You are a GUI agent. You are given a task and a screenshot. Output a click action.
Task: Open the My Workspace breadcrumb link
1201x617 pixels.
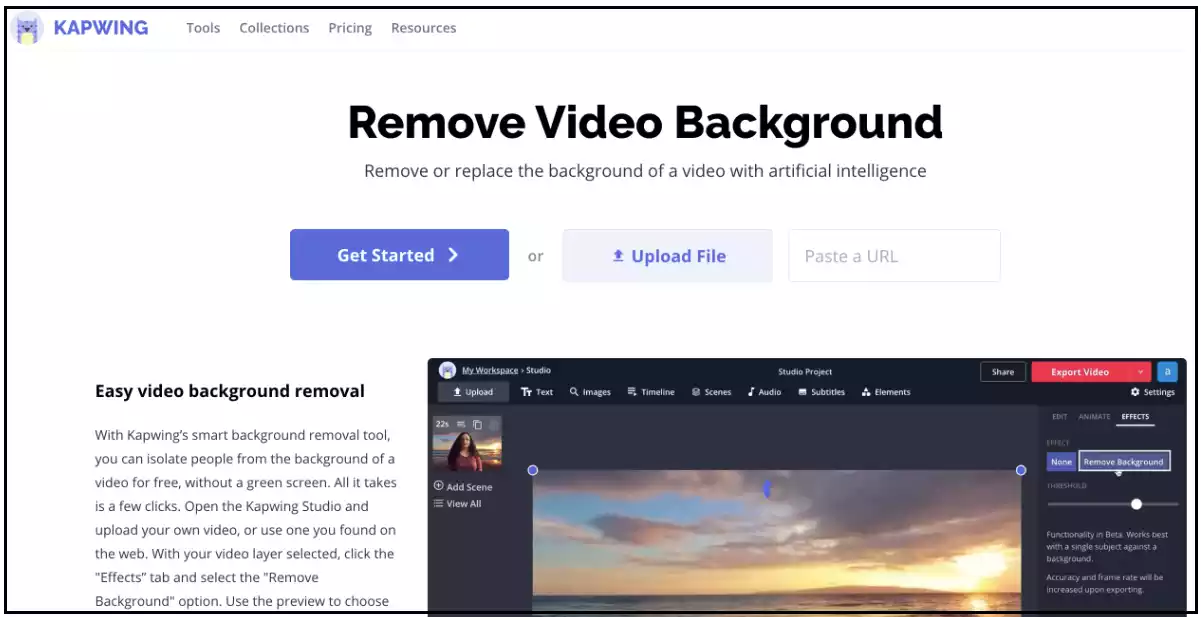point(490,371)
